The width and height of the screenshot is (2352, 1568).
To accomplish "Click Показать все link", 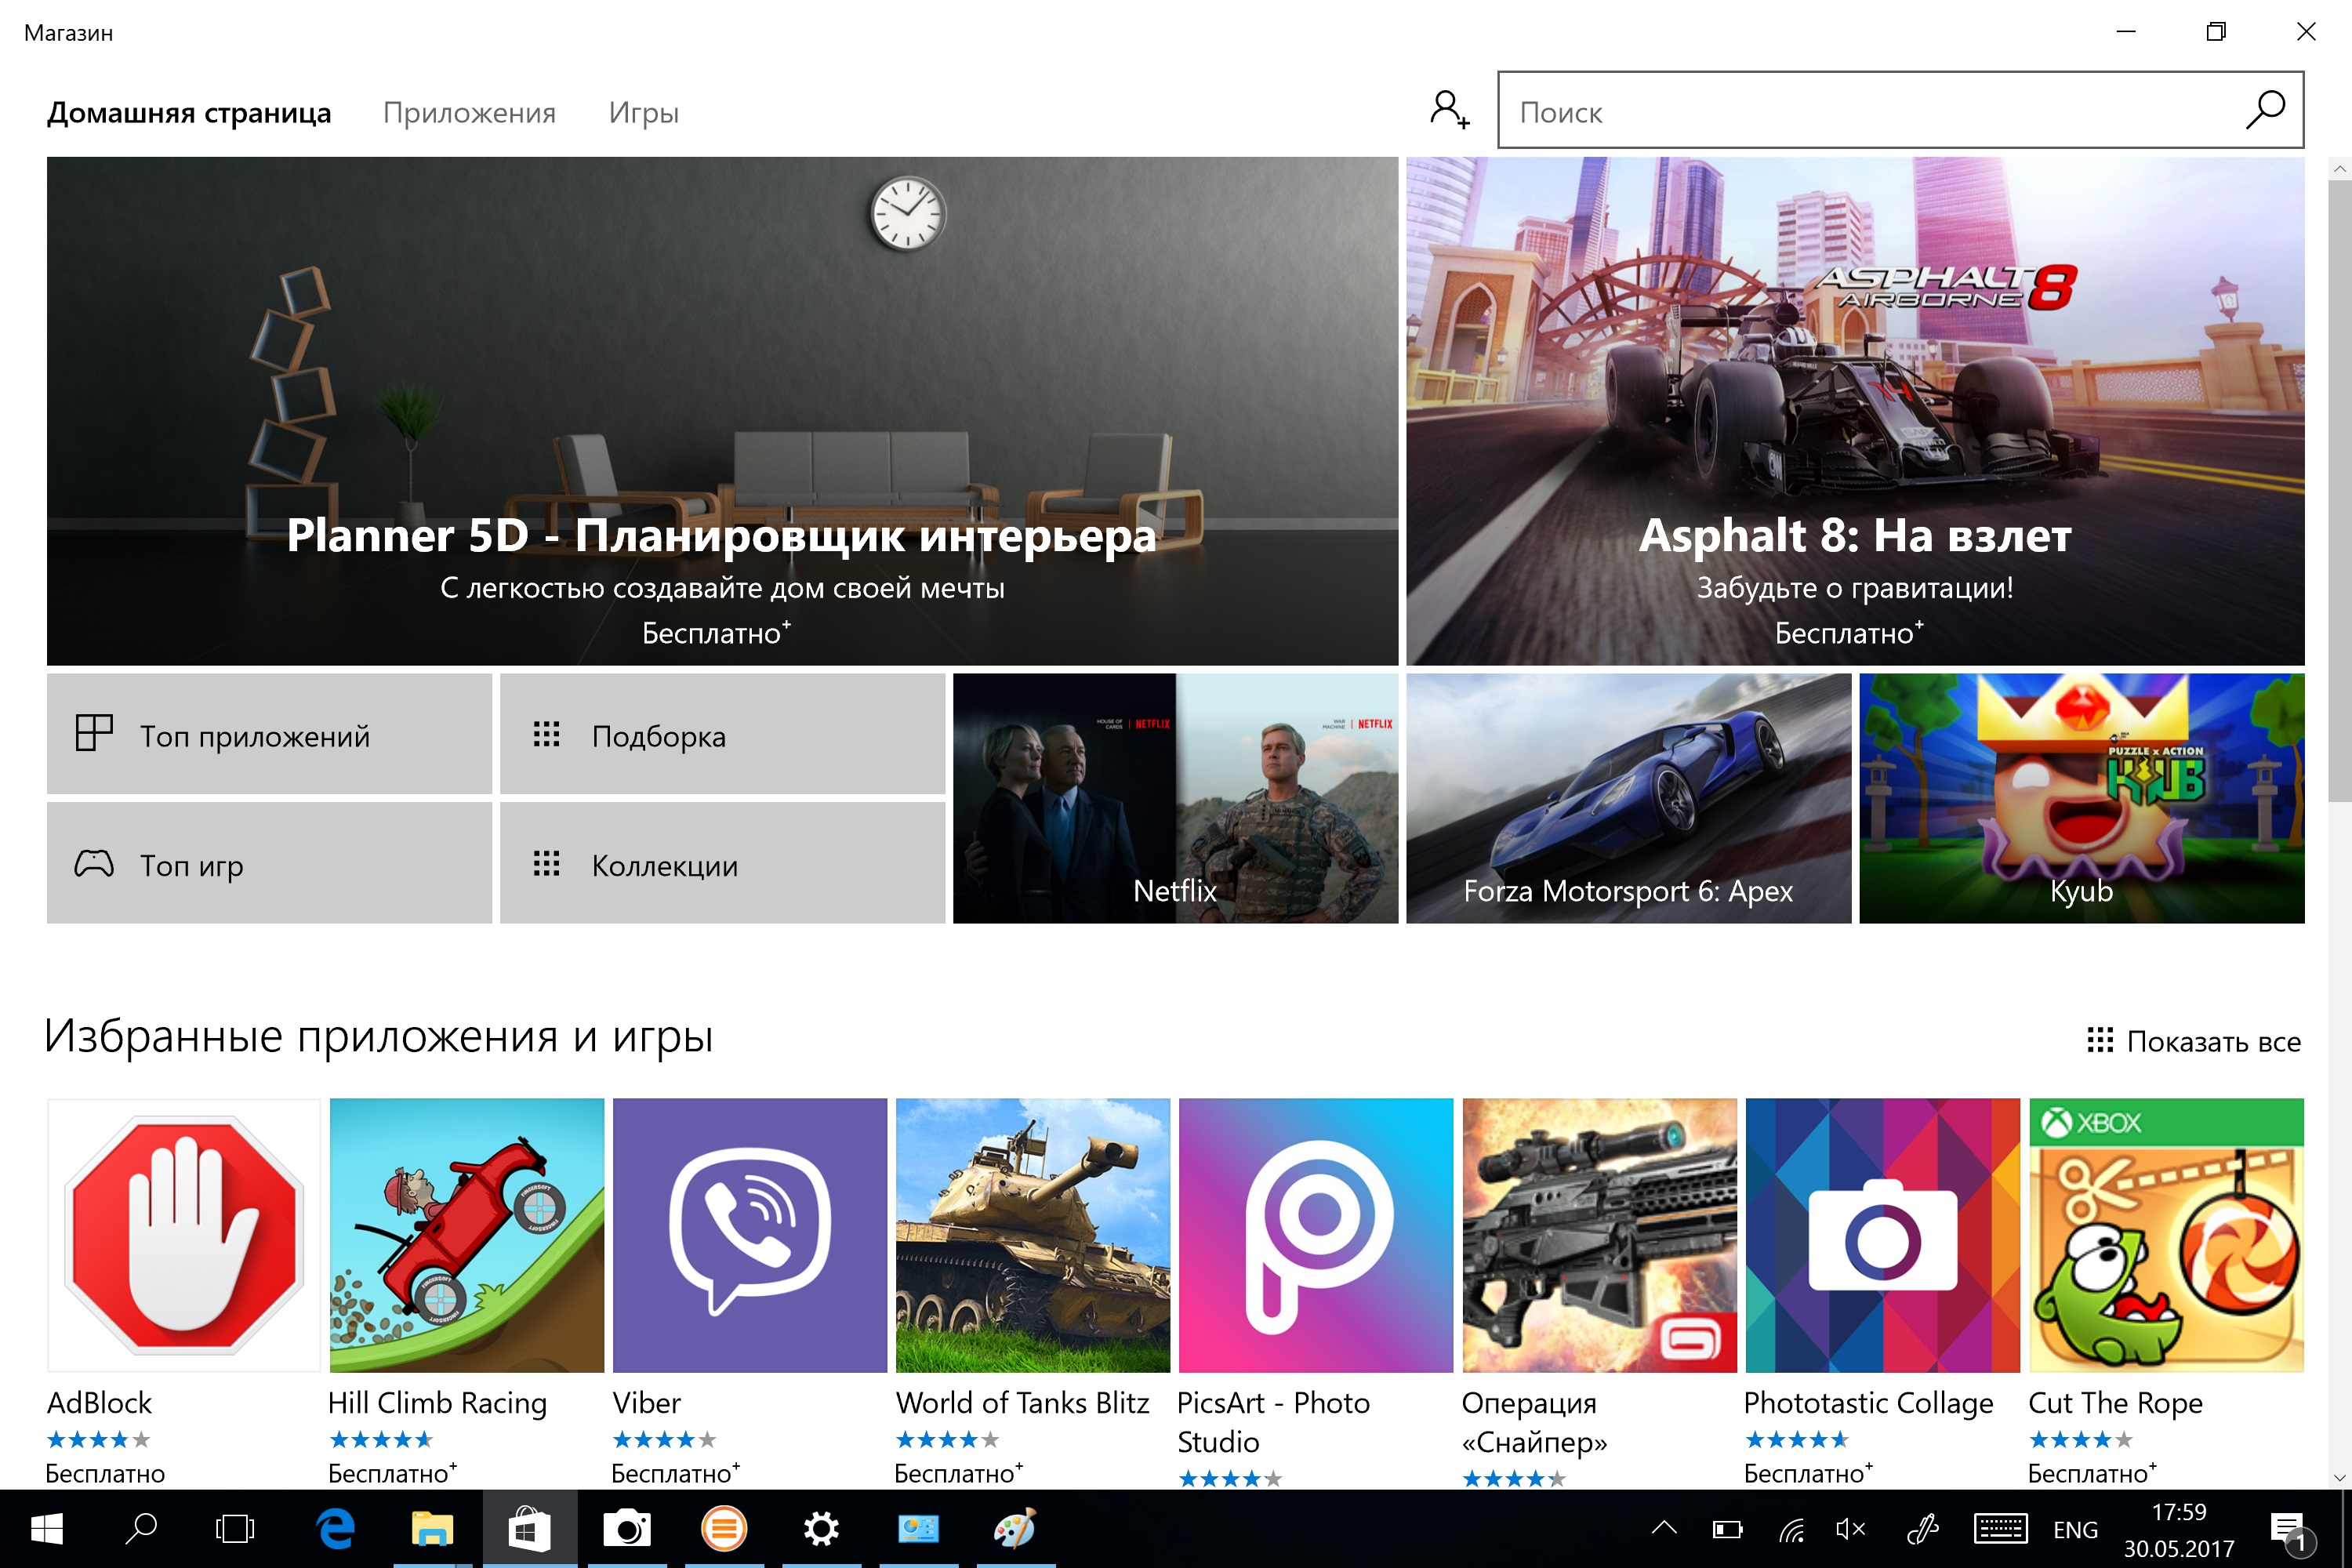I will (2193, 1041).
